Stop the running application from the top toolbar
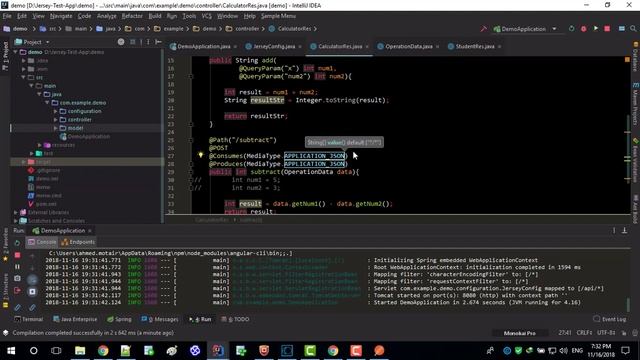The width and height of the screenshot is (640, 360). tap(607, 29)
